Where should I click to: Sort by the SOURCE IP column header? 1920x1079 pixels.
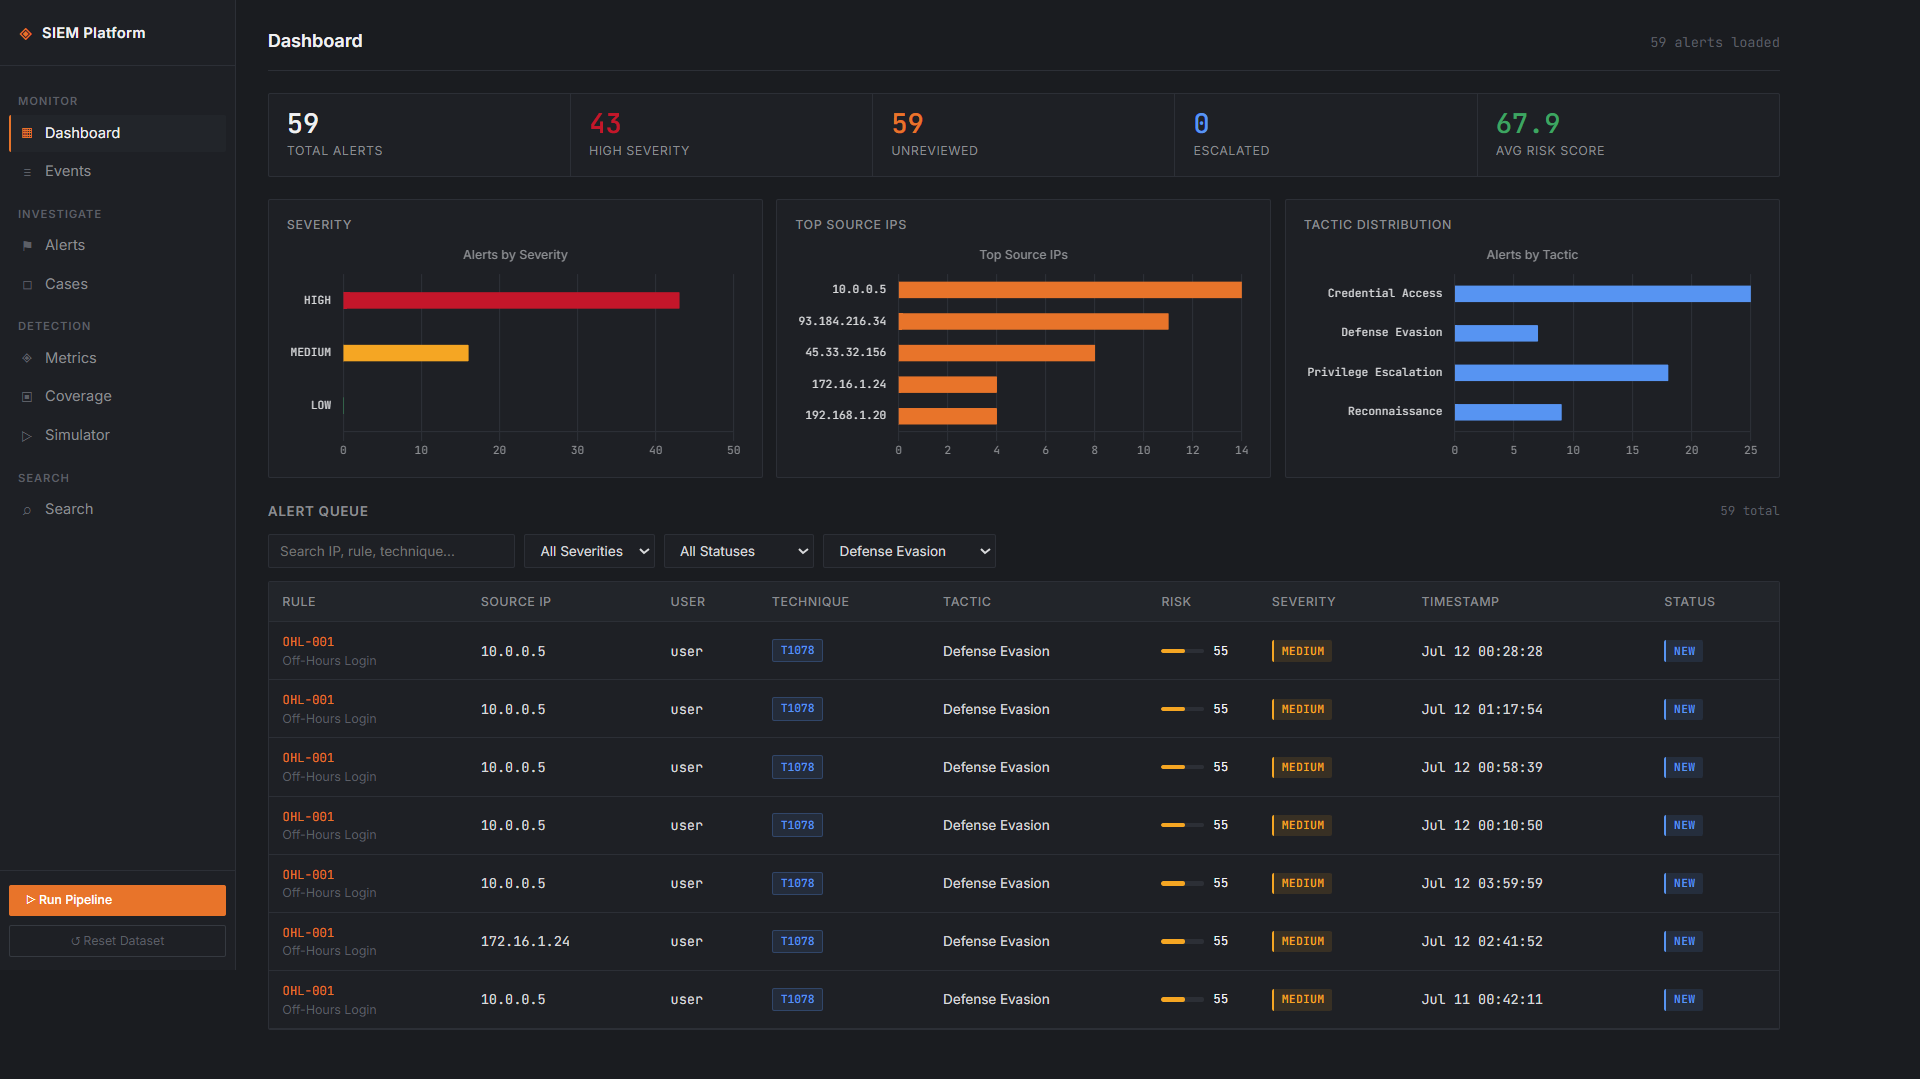click(515, 602)
